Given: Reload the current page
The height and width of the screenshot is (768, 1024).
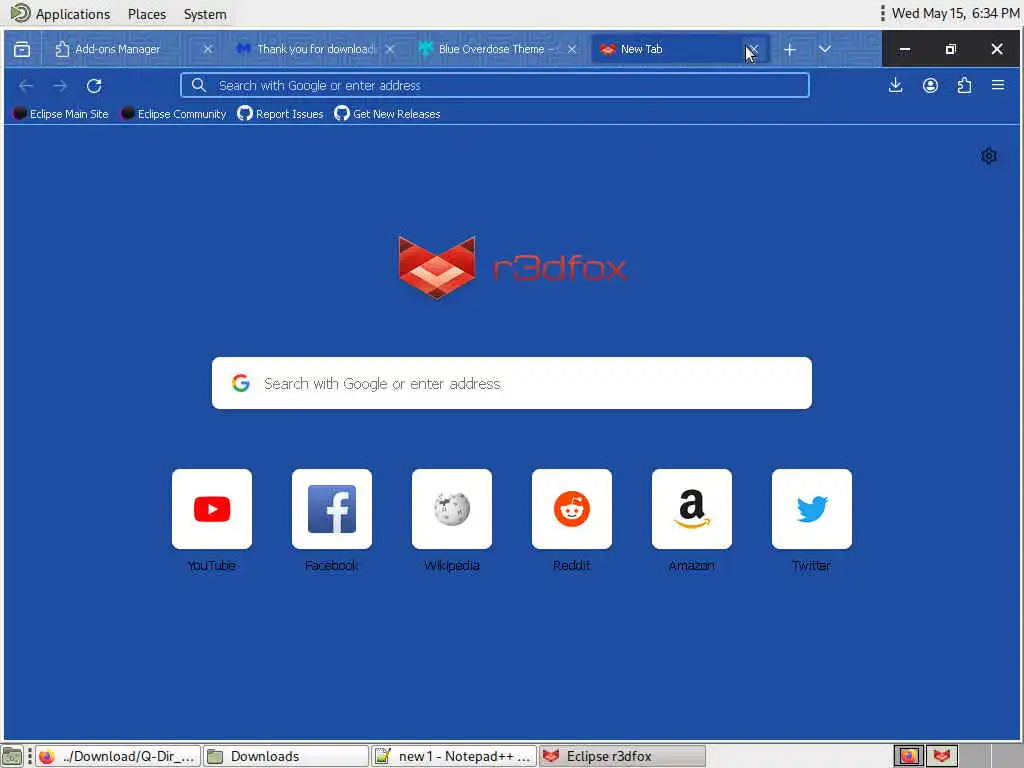Looking at the screenshot, I should (x=94, y=86).
